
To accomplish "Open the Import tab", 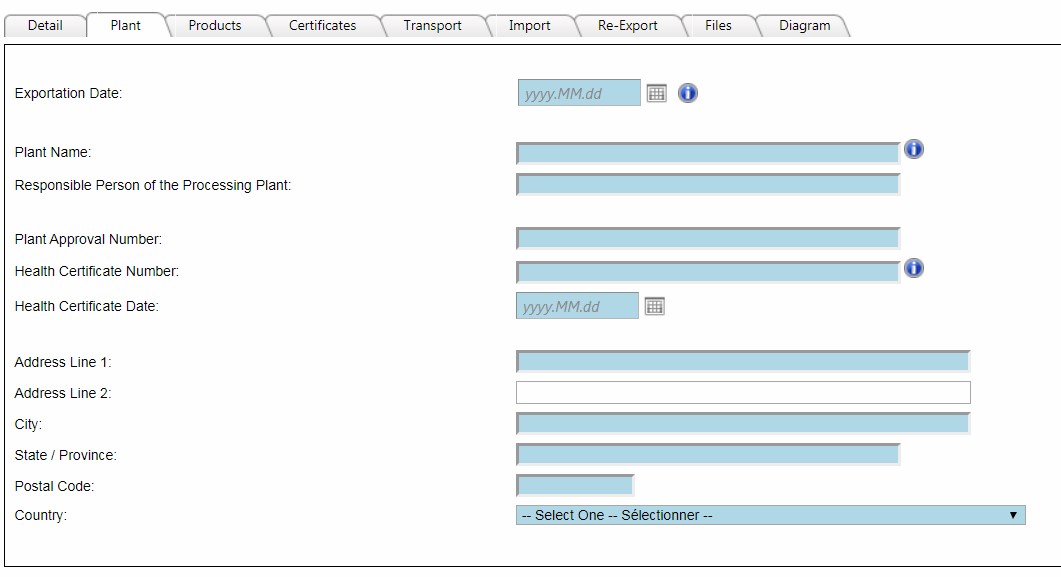I will tap(529, 26).
